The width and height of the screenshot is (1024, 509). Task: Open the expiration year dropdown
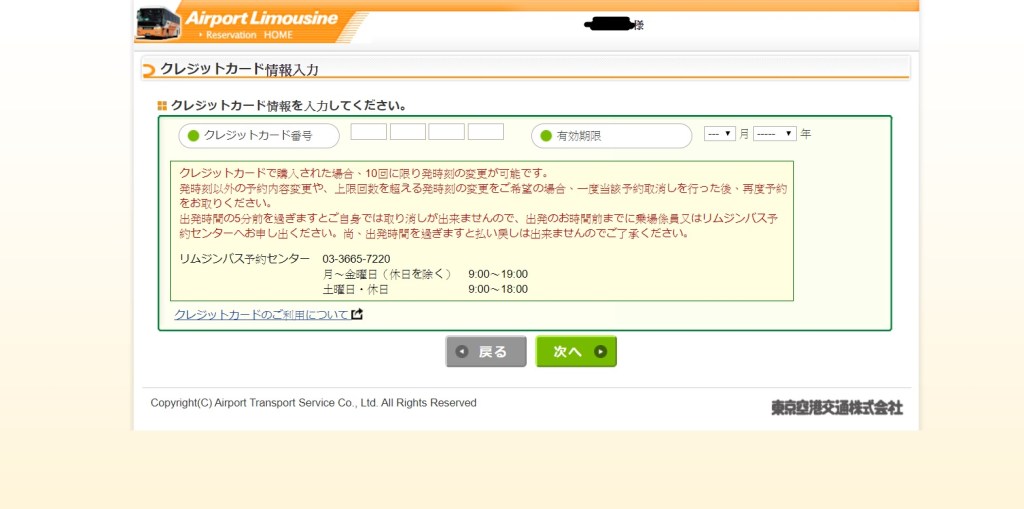click(774, 133)
